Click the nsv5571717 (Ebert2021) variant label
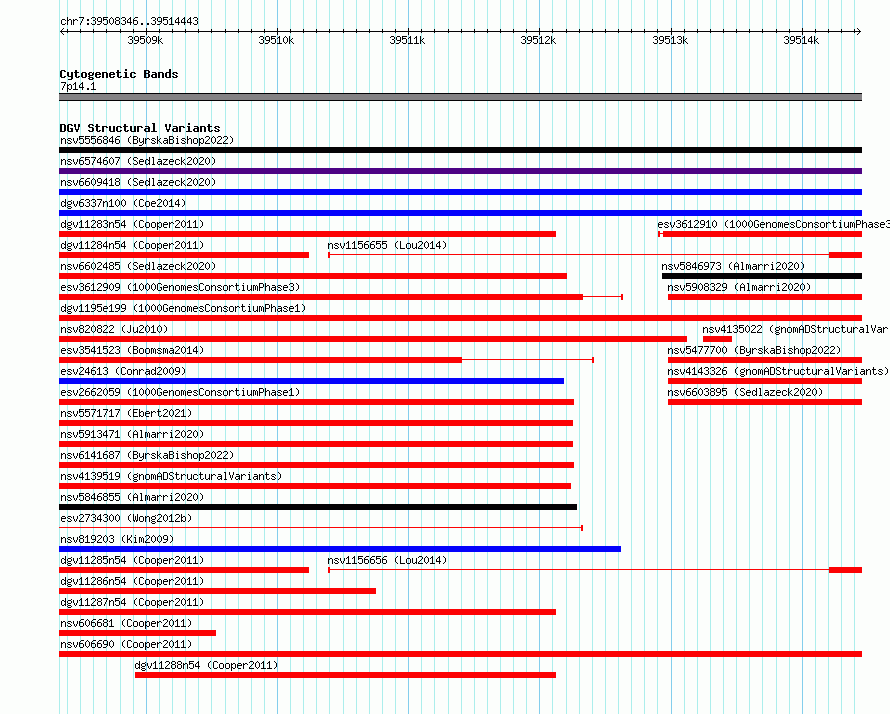This screenshot has width=890, height=714. pyautogui.click(x=126, y=413)
